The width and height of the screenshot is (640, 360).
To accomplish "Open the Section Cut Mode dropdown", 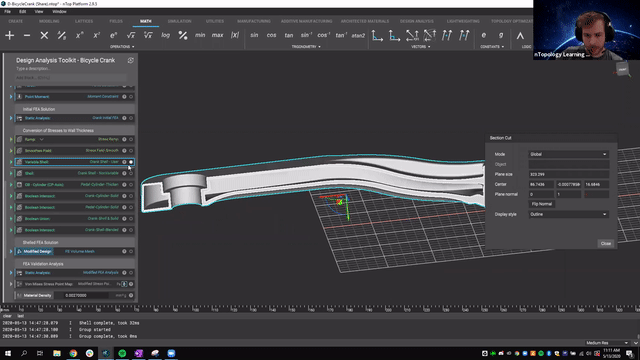I will coord(568,154).
